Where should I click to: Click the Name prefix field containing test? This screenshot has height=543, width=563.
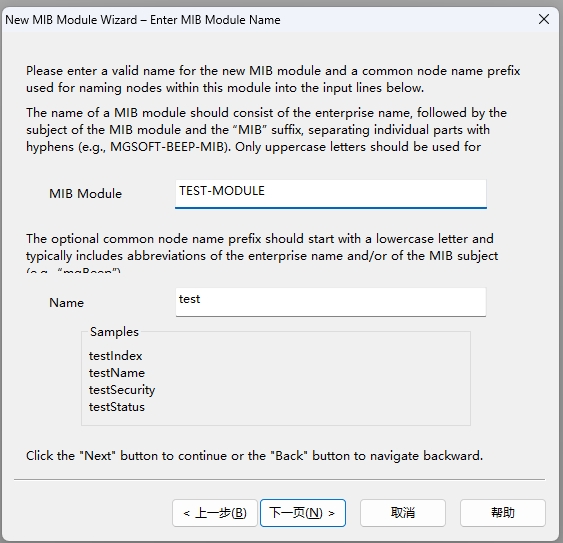click(x=331, y=302)
